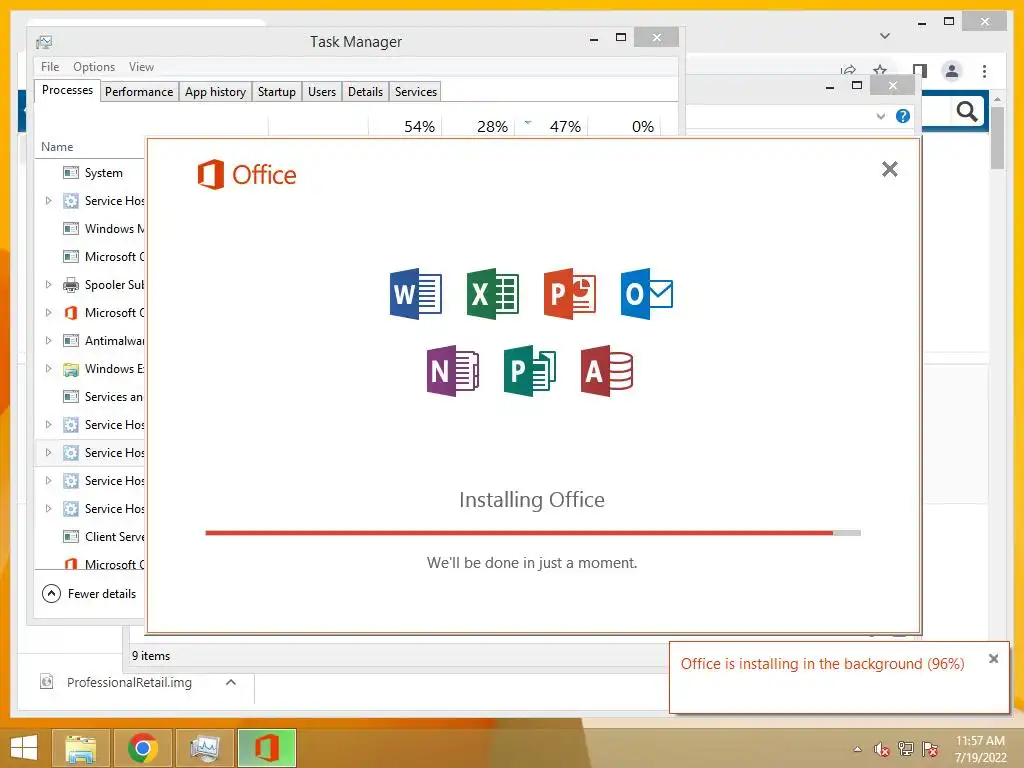
Task: Show hidden system tray icons
Action: (857, 749)
